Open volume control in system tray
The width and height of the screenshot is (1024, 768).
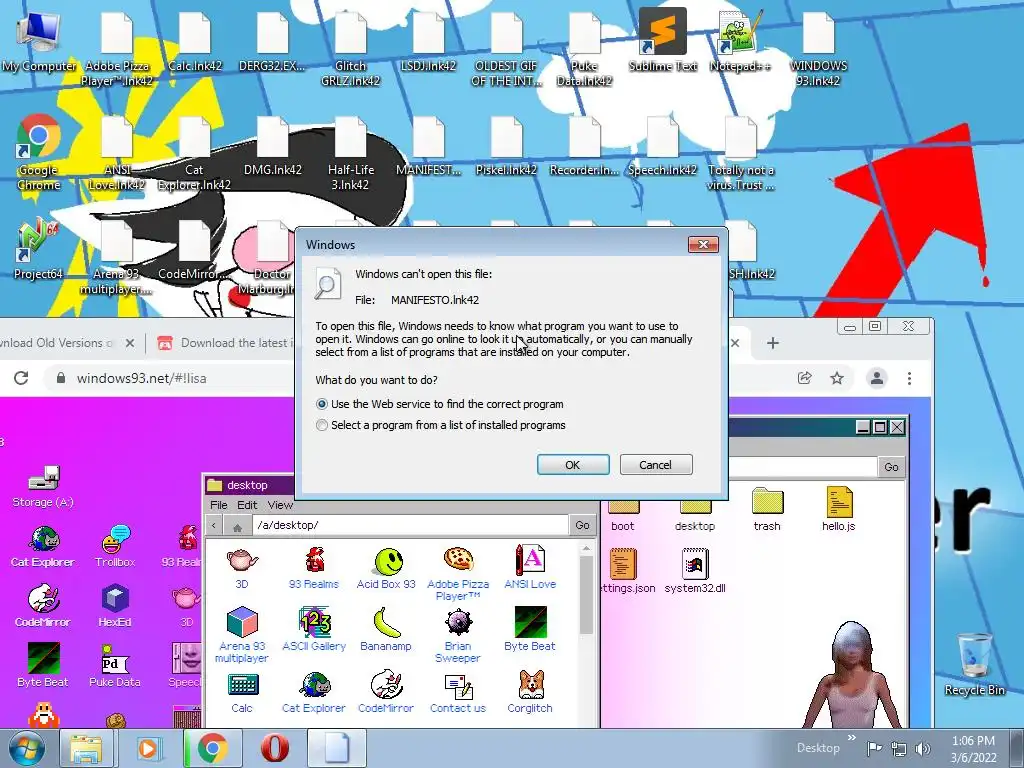click(922, 749)
